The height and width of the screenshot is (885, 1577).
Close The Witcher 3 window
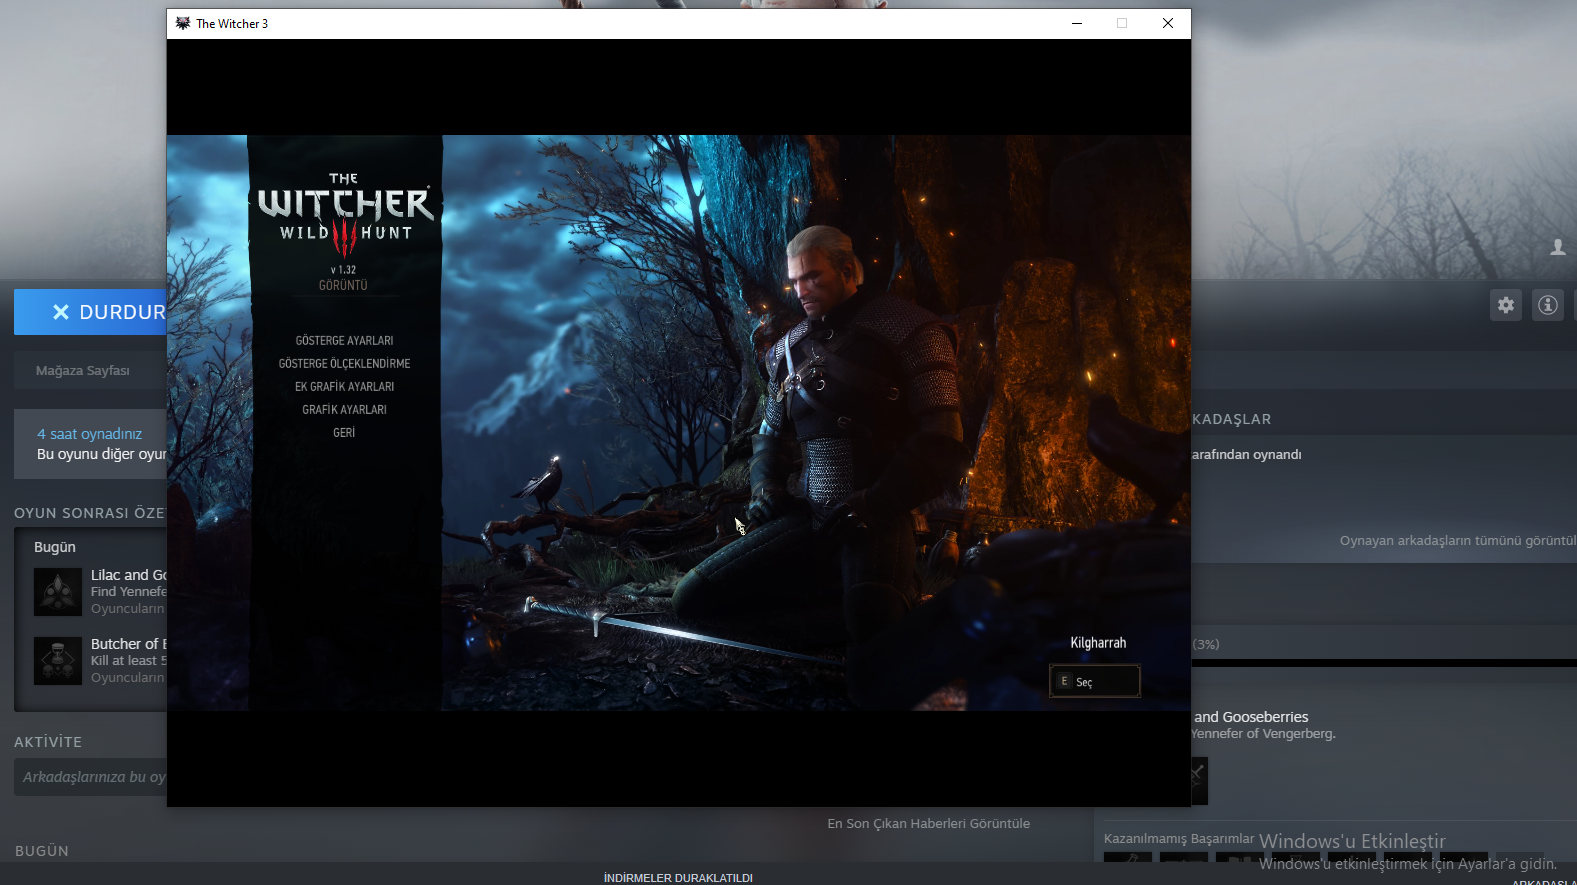pos(1167,23)
